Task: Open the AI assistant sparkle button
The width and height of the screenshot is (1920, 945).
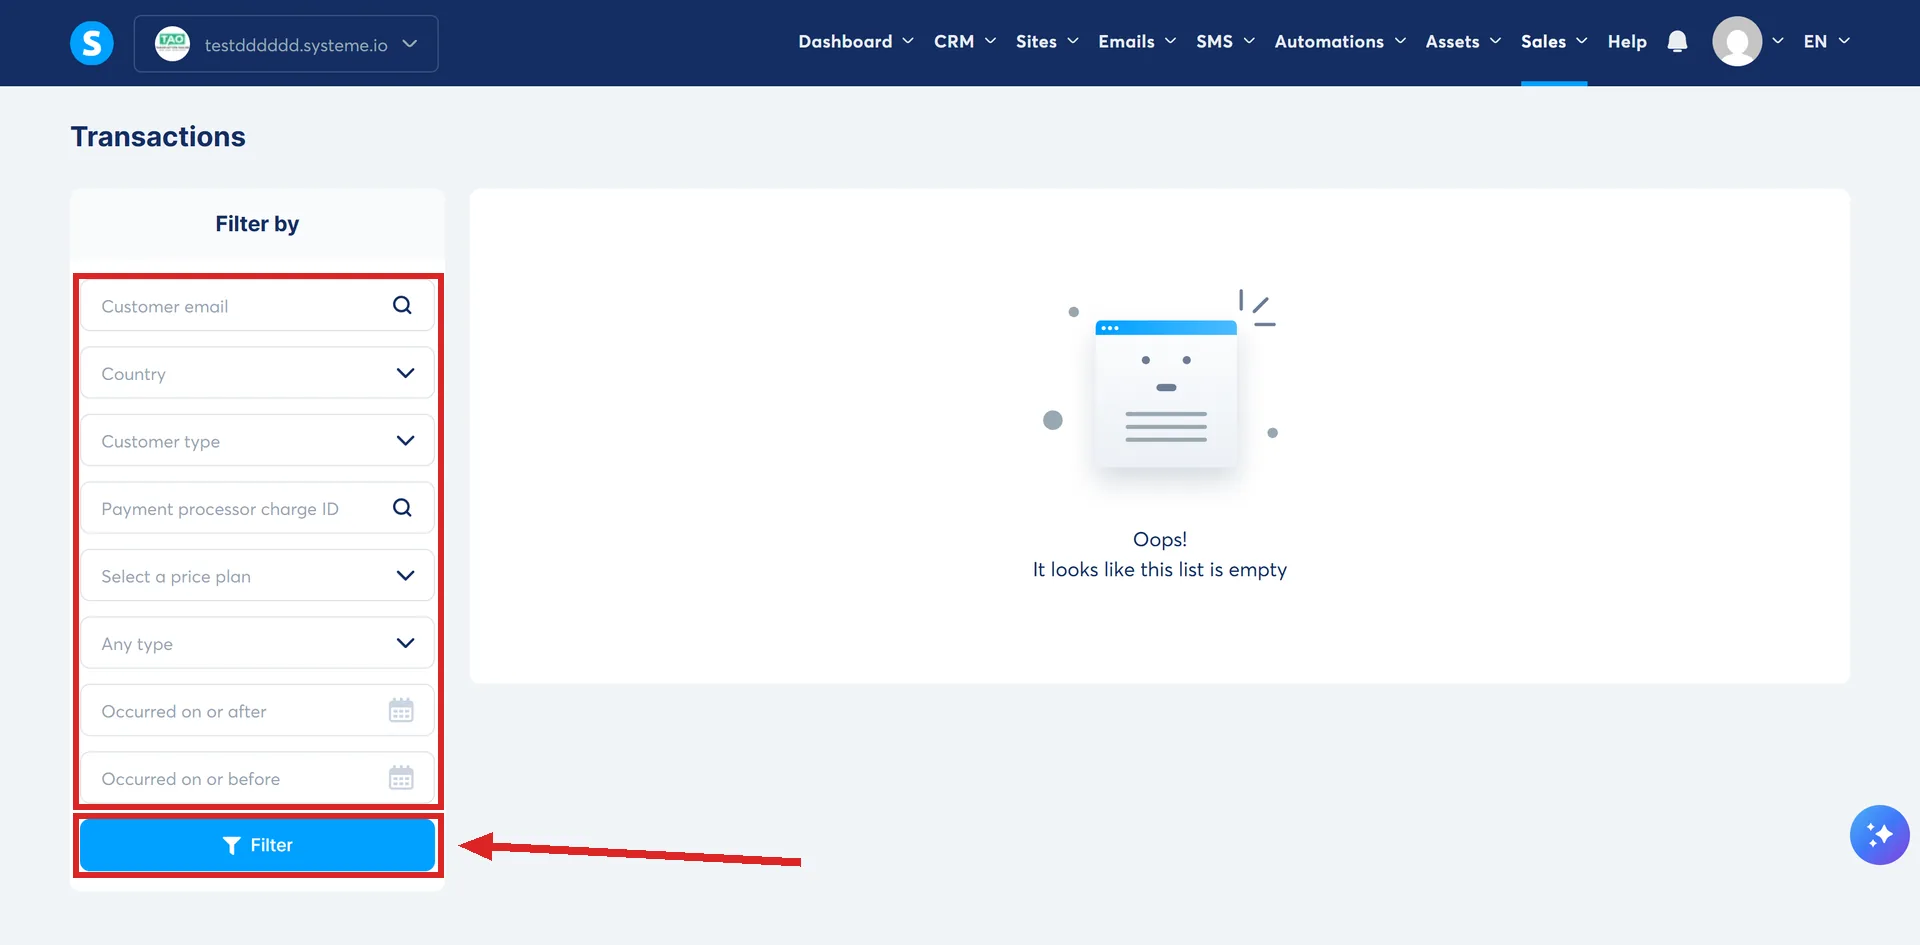Action: click(x=1879, y=835)
